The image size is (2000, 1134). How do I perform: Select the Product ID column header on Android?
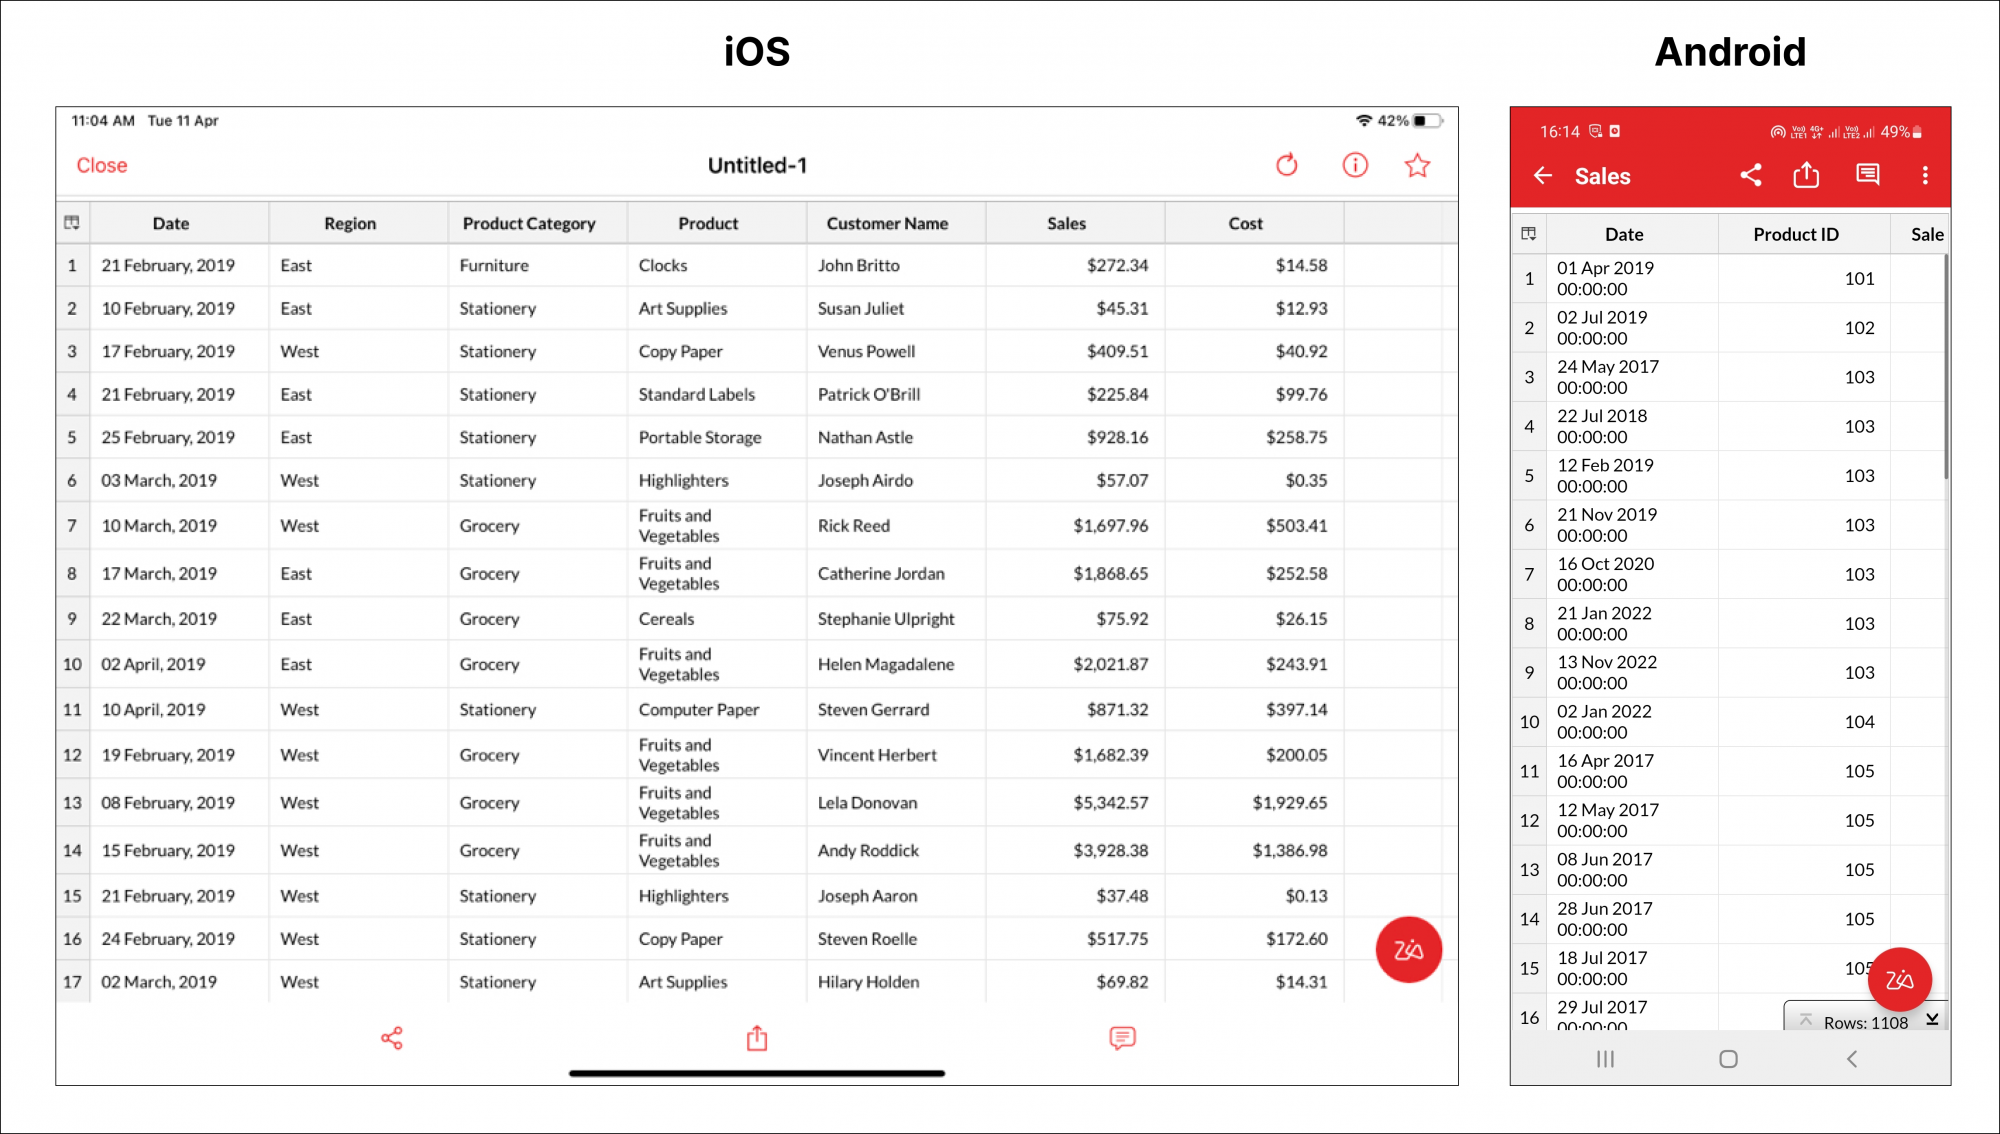(x=1796, y=233)
